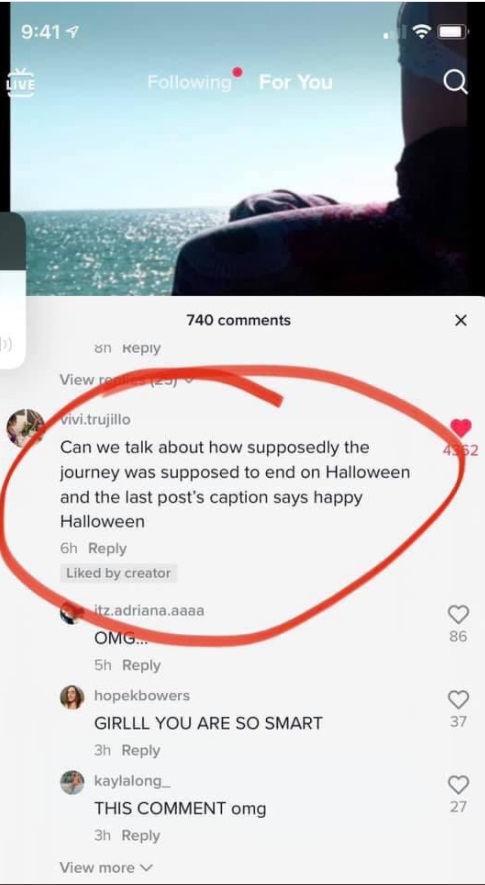This screenshot has height=885, width=485.
Task: Open kaylalong_'s profile picture
Action: (72, 782)
